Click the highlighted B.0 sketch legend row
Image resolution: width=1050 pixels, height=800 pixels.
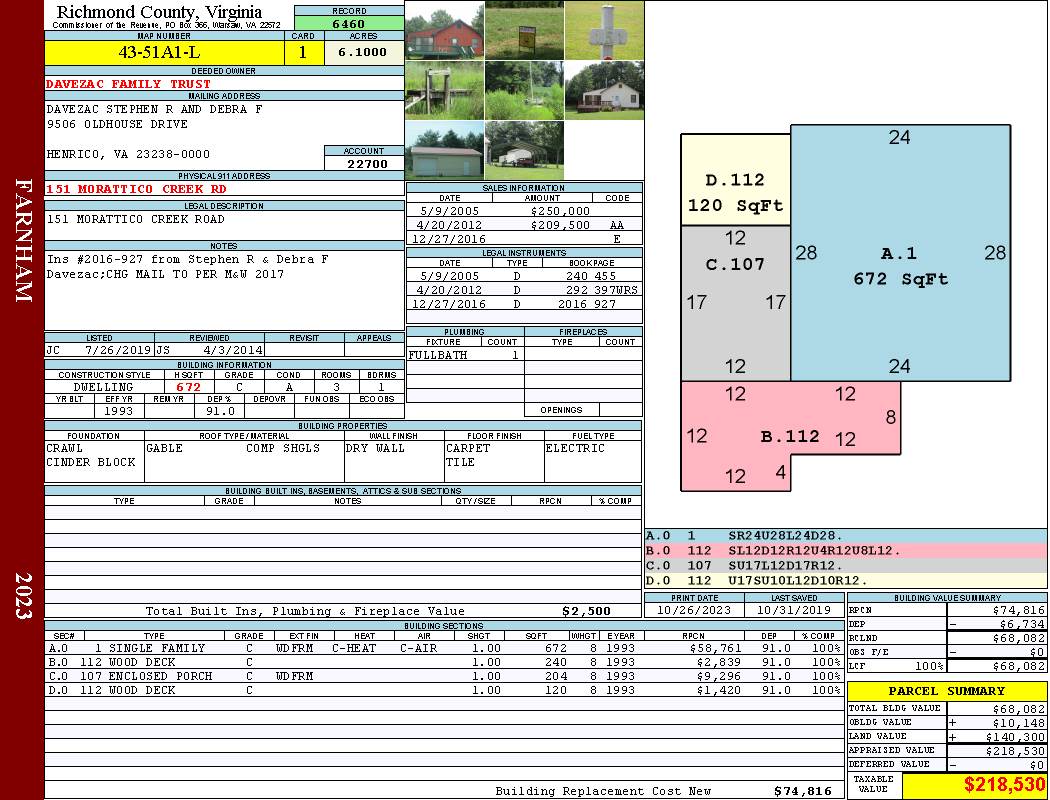[x=845, y=550]
